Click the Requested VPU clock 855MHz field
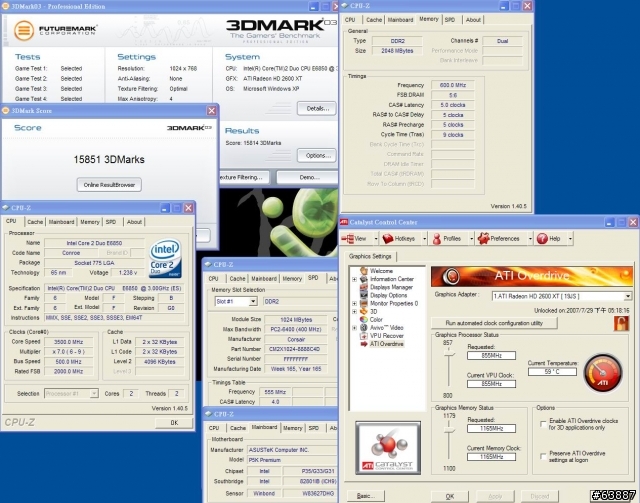Image resolution: width=640 pixels, height=503 pixels. pyautogui.click(x=491, y=356)
